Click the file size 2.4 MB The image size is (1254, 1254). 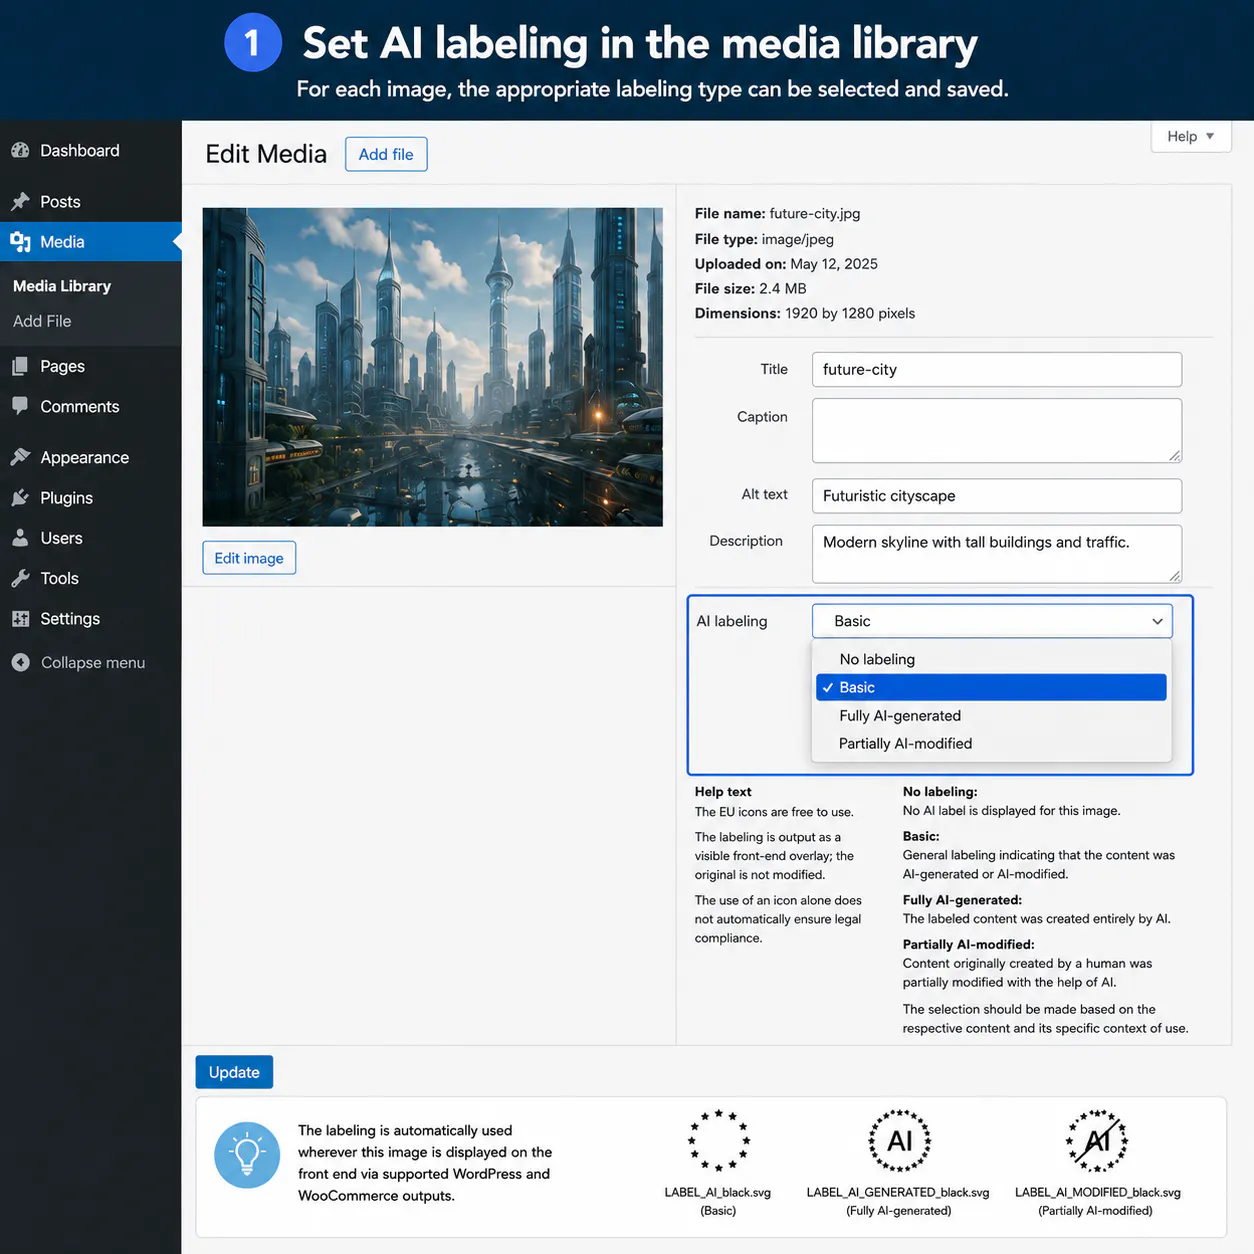click(783, 288)
